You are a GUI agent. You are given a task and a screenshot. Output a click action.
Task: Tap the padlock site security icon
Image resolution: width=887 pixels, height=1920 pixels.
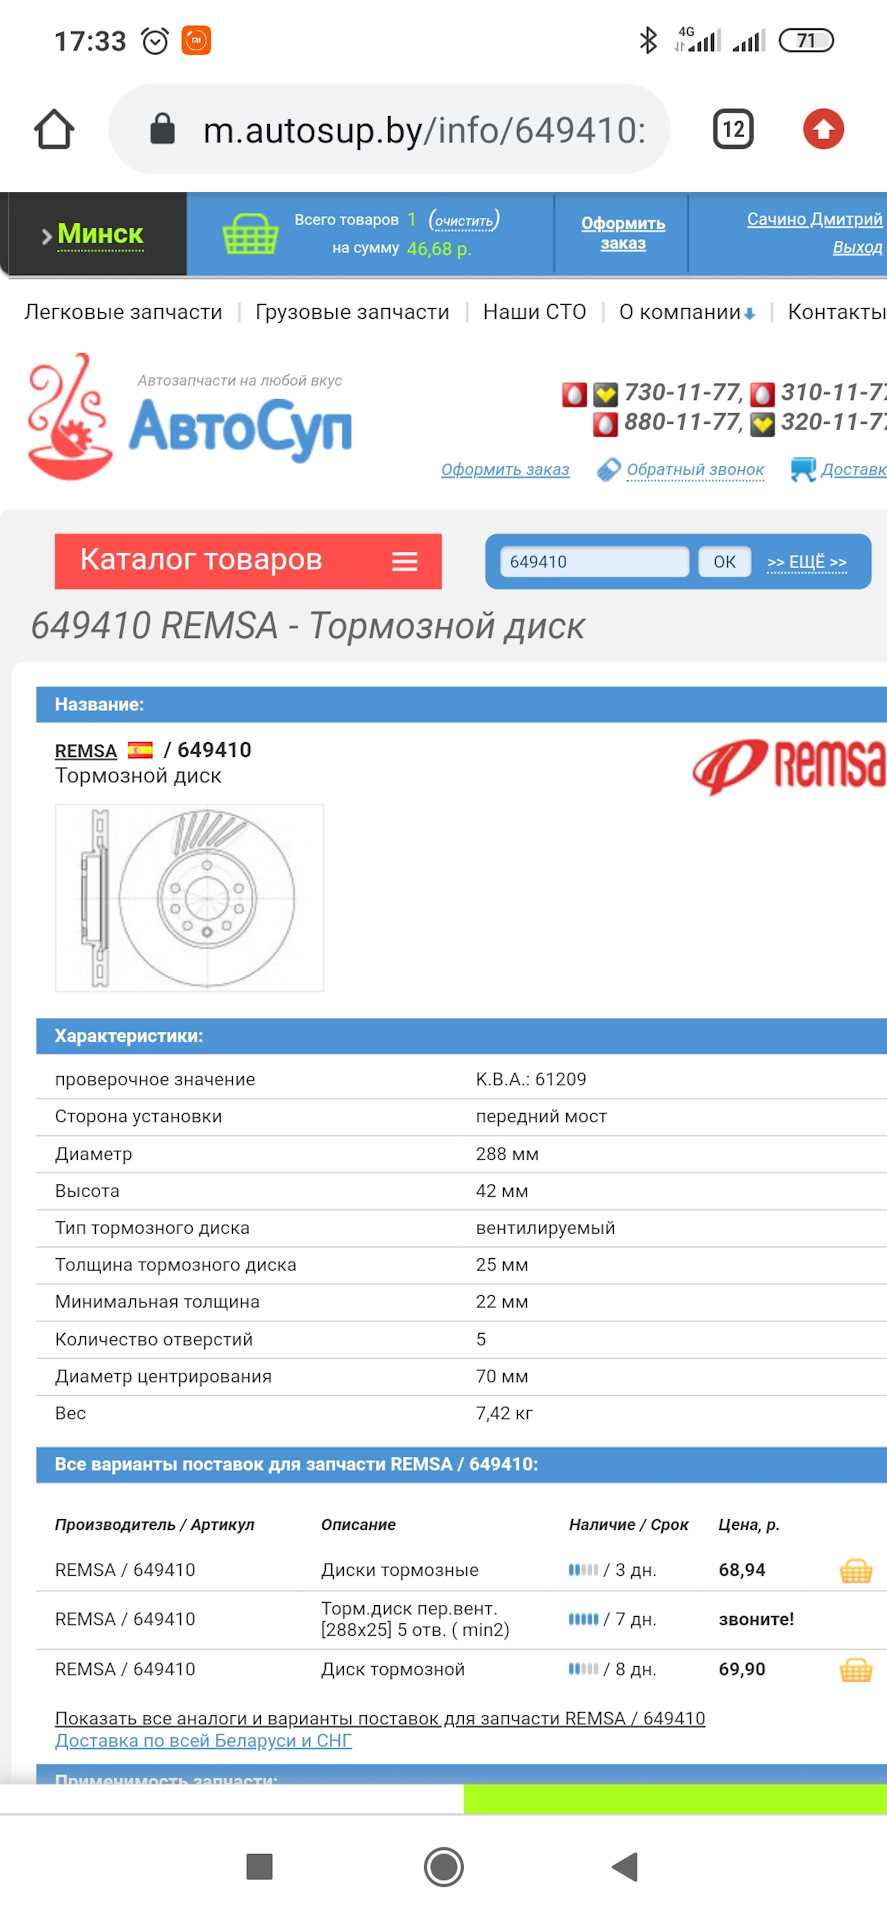tap(162, 129)
